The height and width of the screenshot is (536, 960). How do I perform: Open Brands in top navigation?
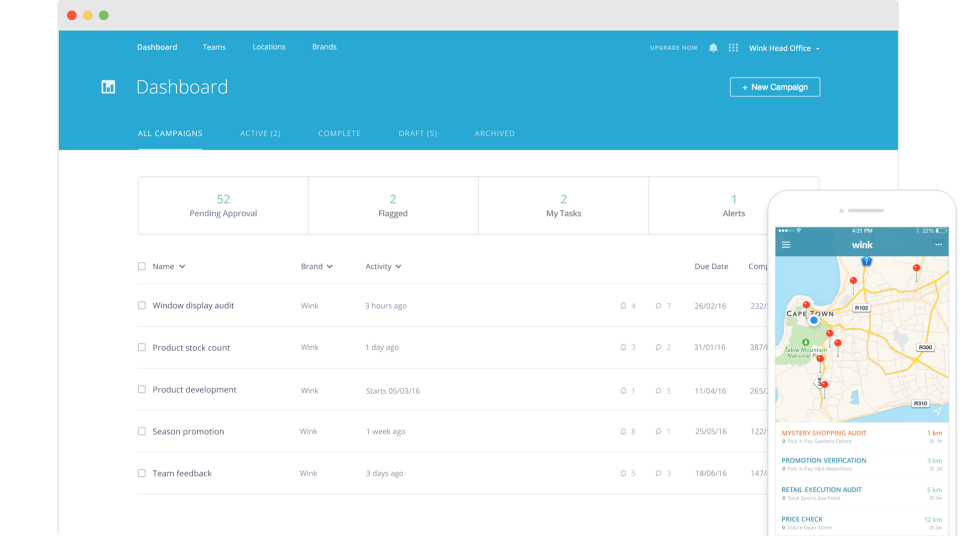[x=324, y=47]
